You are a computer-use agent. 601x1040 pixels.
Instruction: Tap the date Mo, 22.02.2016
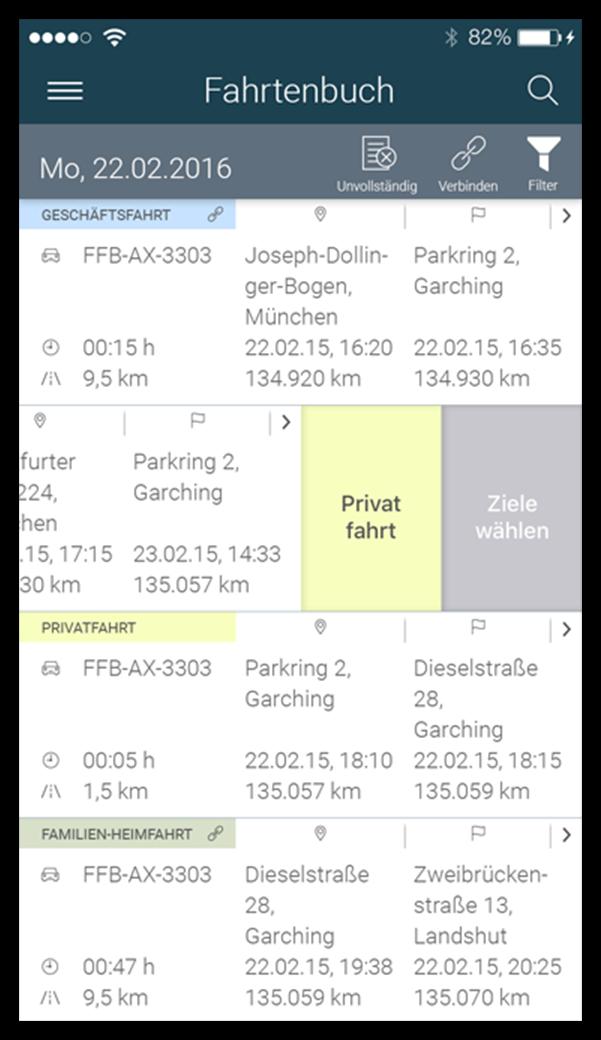135,168
